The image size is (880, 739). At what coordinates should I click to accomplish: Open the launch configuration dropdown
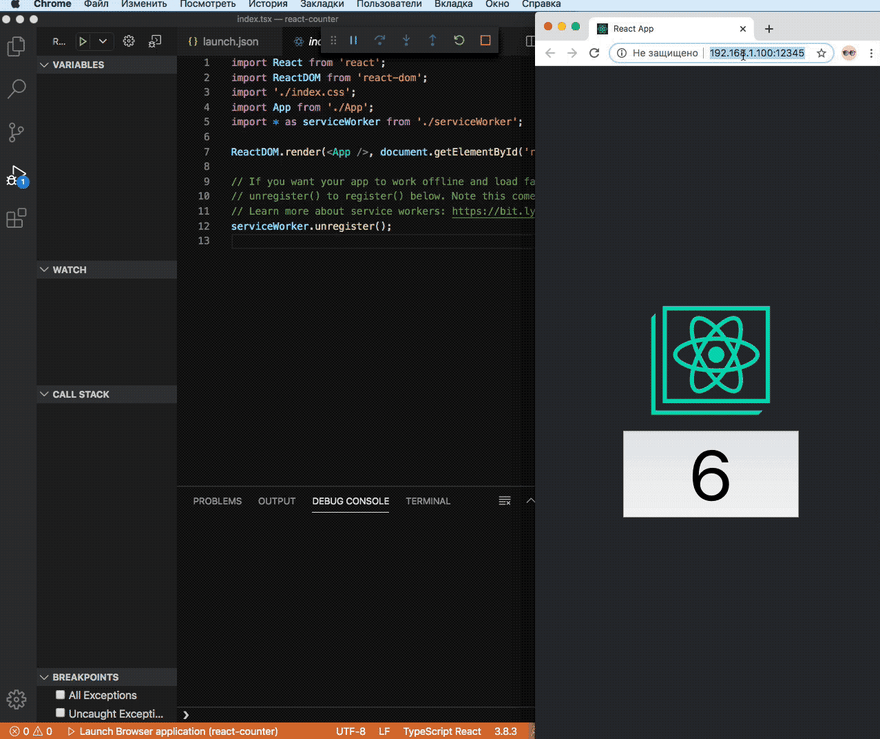pos(103,41)
